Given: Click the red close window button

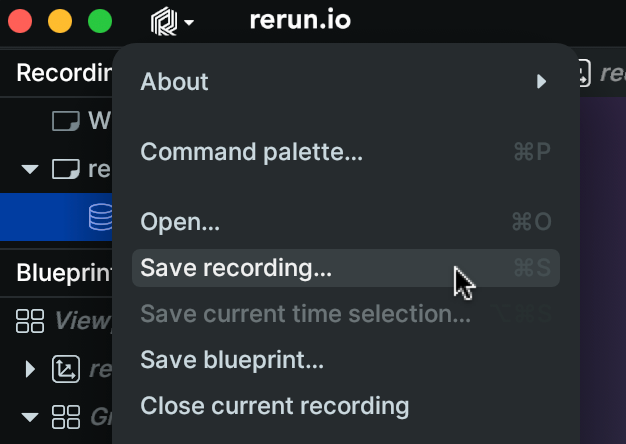Looking at the screenshot, I should [20, 21].
